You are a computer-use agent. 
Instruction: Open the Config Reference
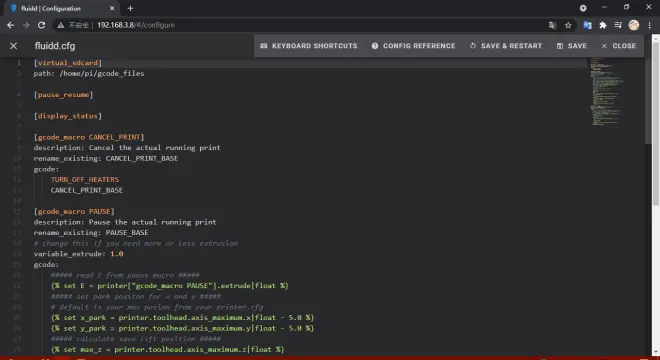click(413, 46)
